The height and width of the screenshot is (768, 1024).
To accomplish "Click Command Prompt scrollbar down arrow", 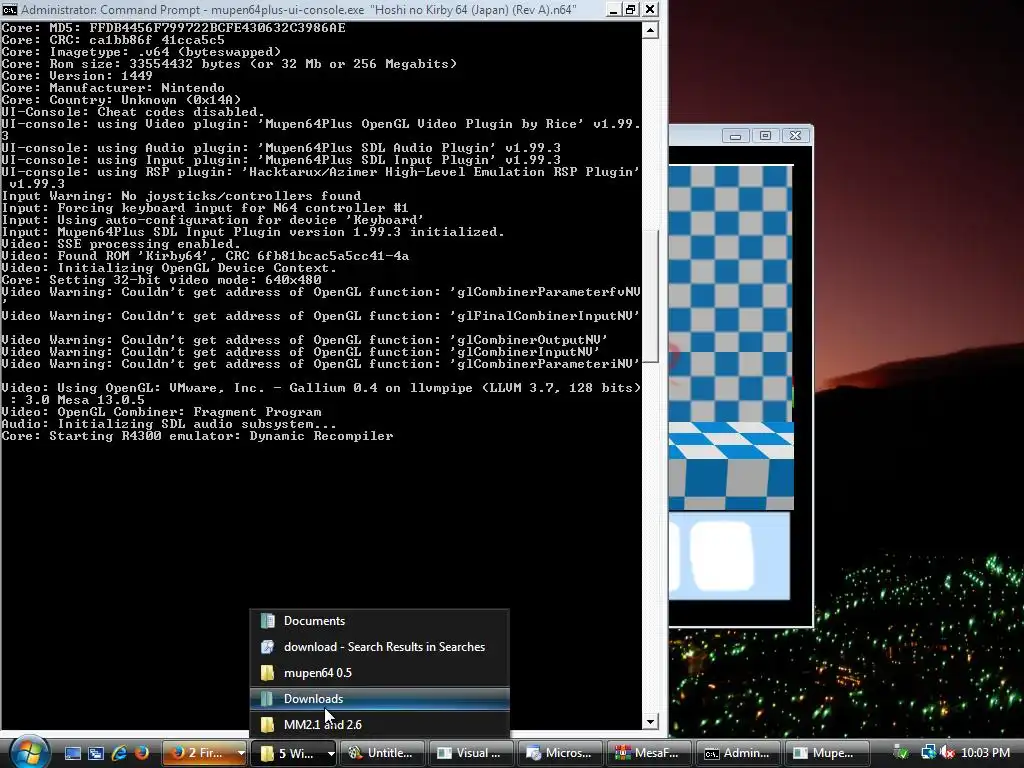I will pyautogui.click(x=650, y=722).
